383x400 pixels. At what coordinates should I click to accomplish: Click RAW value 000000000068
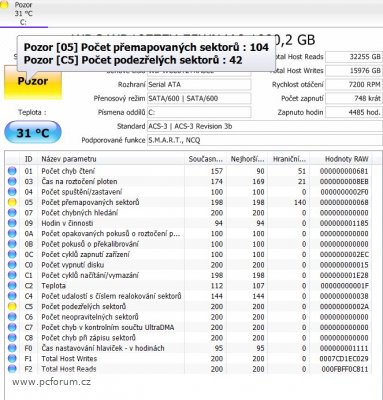tap(344, 202)
